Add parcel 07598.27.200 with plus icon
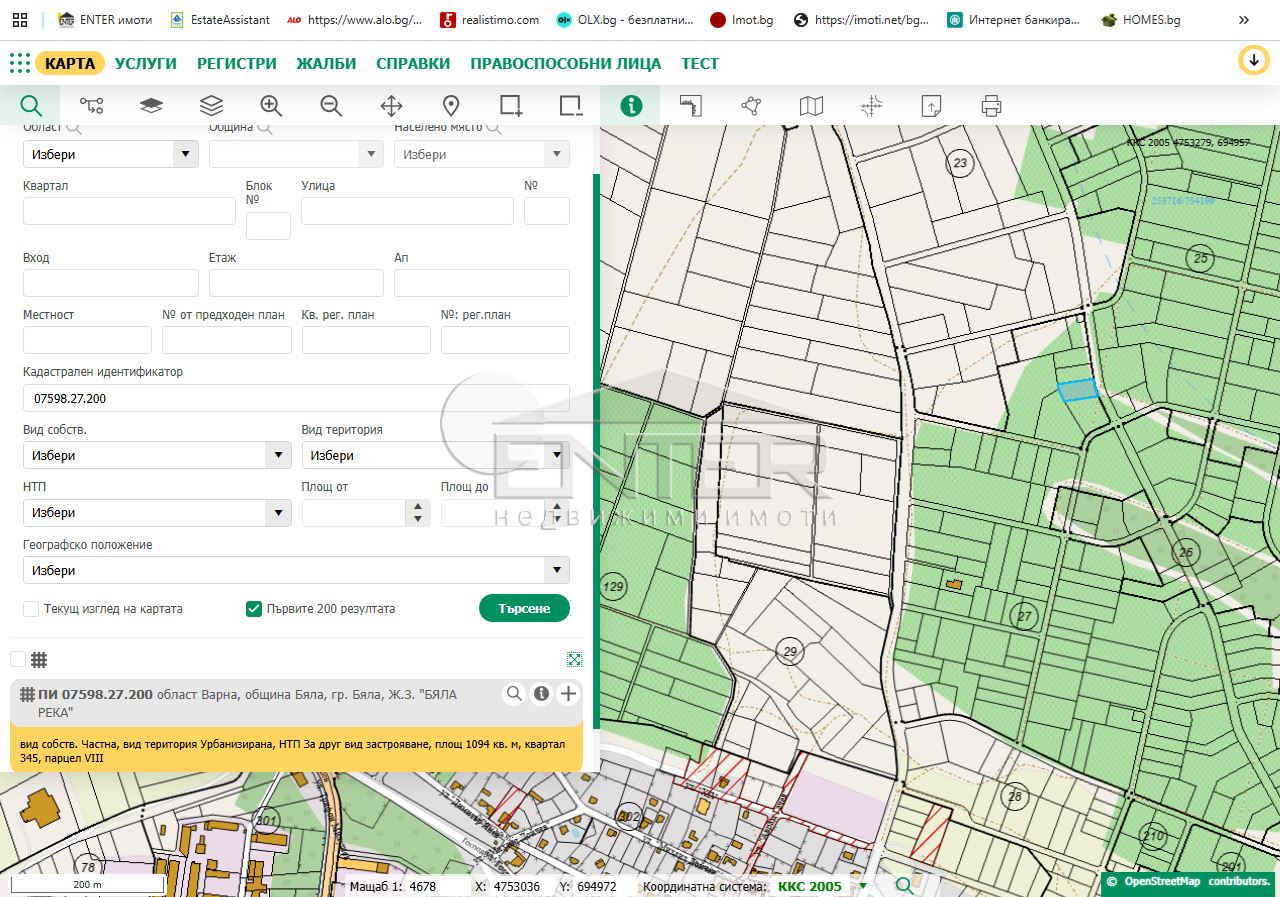The width and height of the screenshot is (1280, 897). 568,693
